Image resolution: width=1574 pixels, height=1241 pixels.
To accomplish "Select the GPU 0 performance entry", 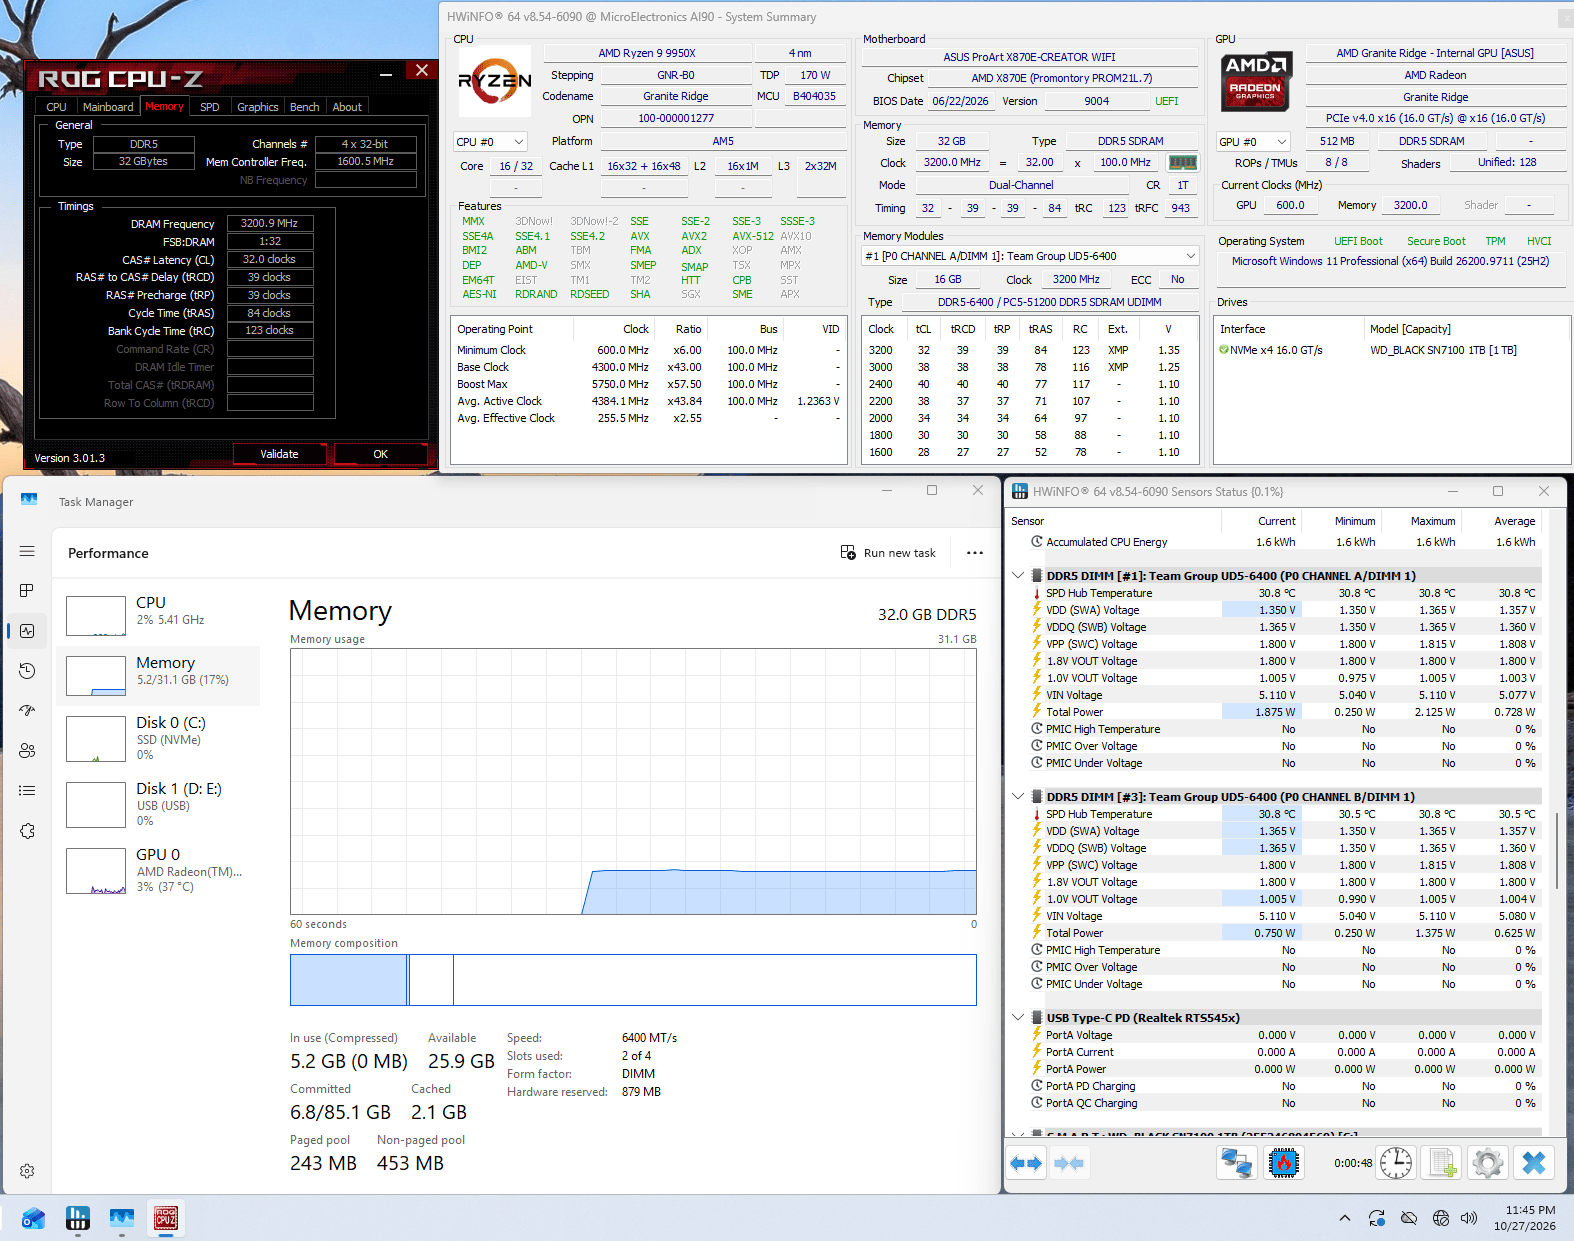I will coord(160,871).
